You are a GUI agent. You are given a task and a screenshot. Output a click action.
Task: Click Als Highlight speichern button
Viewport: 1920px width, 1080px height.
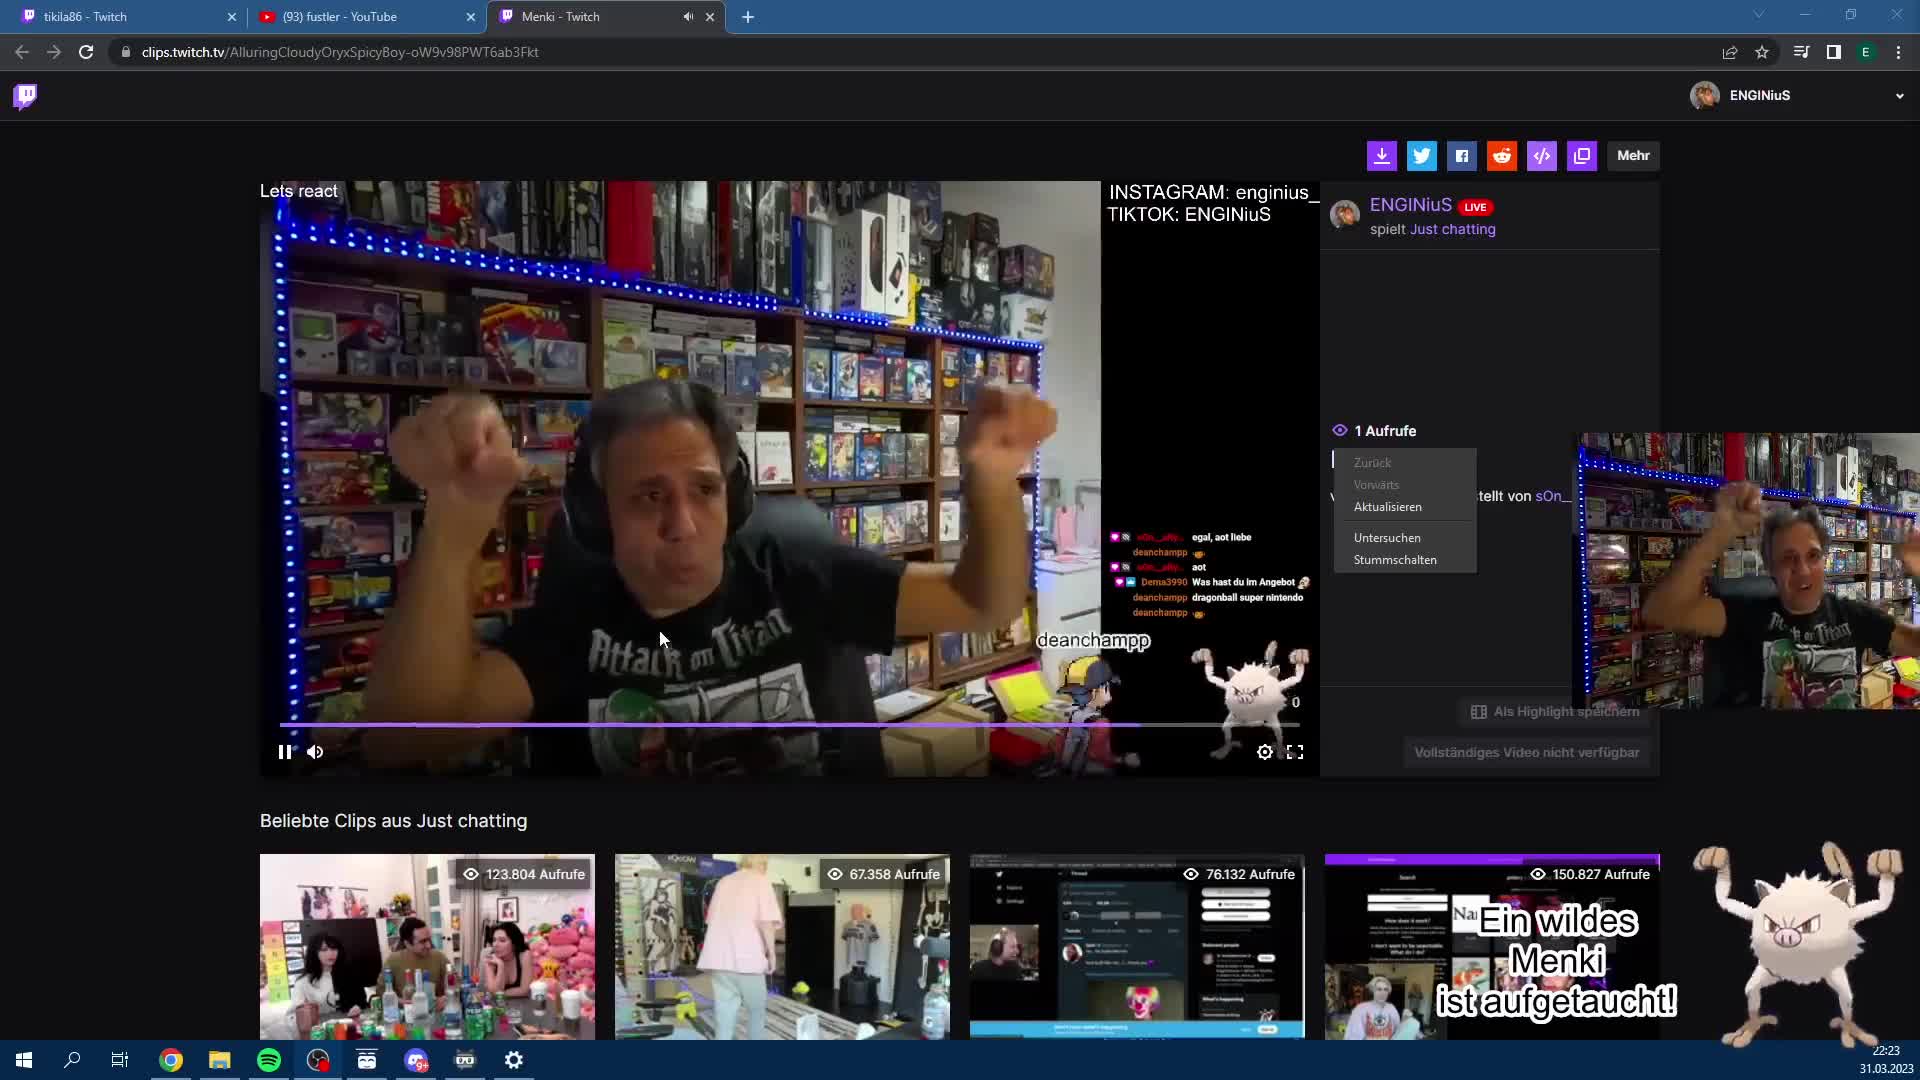coord(1554,712)
